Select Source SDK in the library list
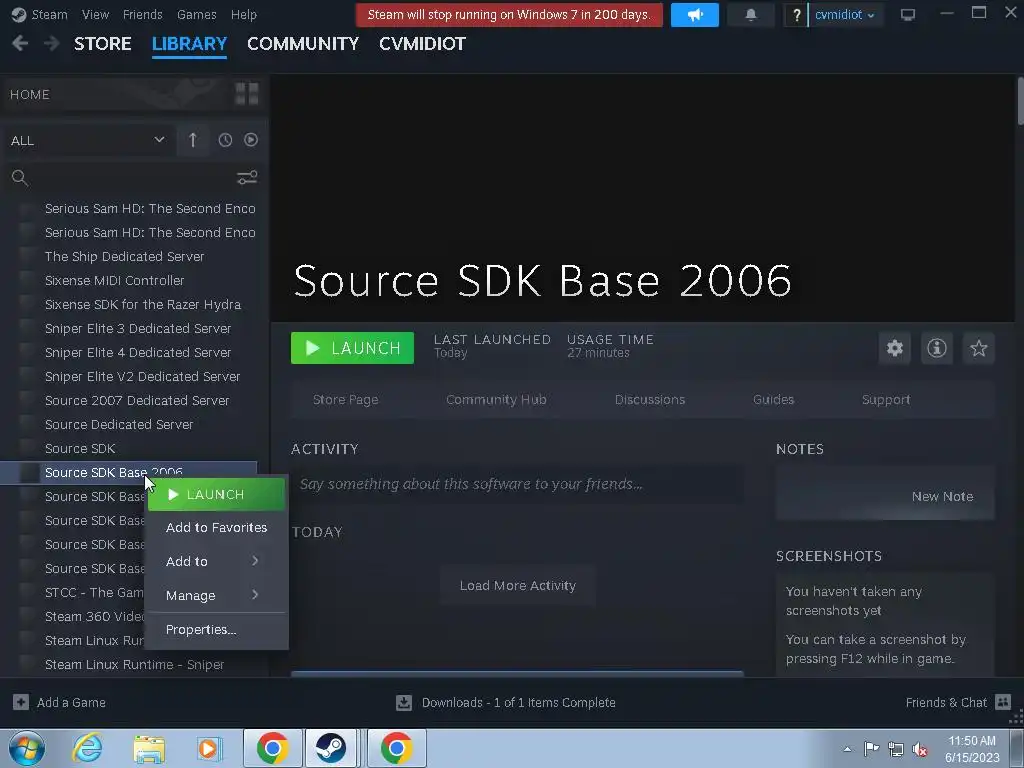 click(x=80, y=449)
